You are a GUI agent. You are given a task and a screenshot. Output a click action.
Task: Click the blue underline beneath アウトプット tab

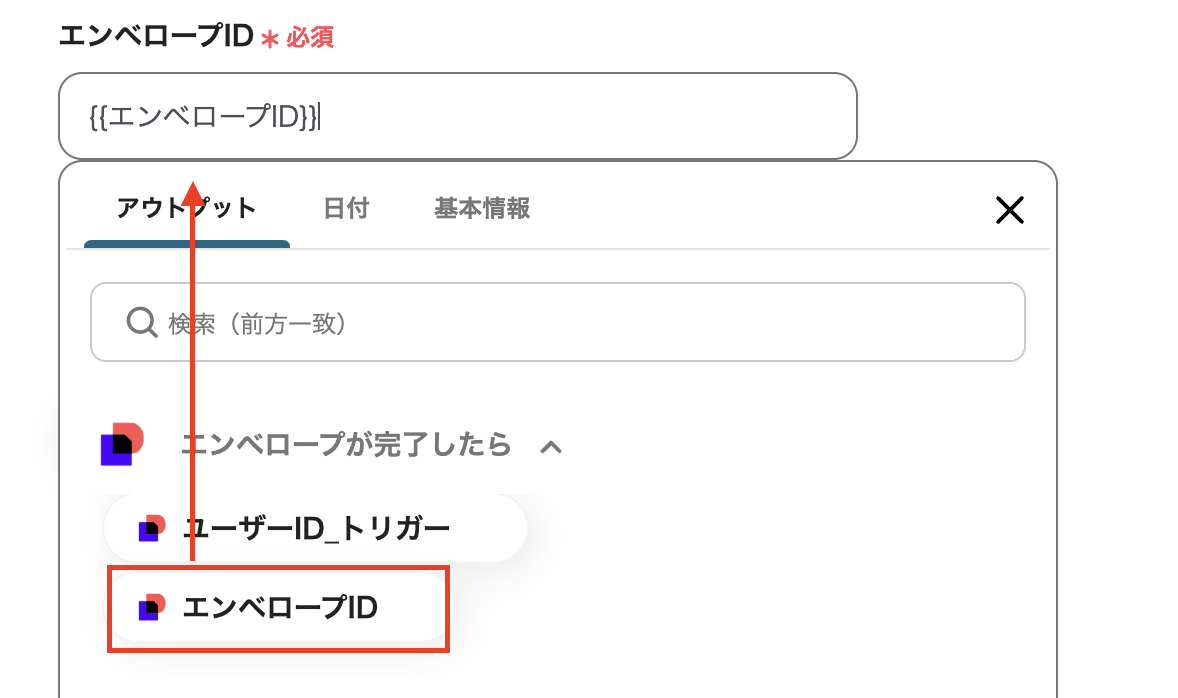pyautogui.click(x=187, y=244)
